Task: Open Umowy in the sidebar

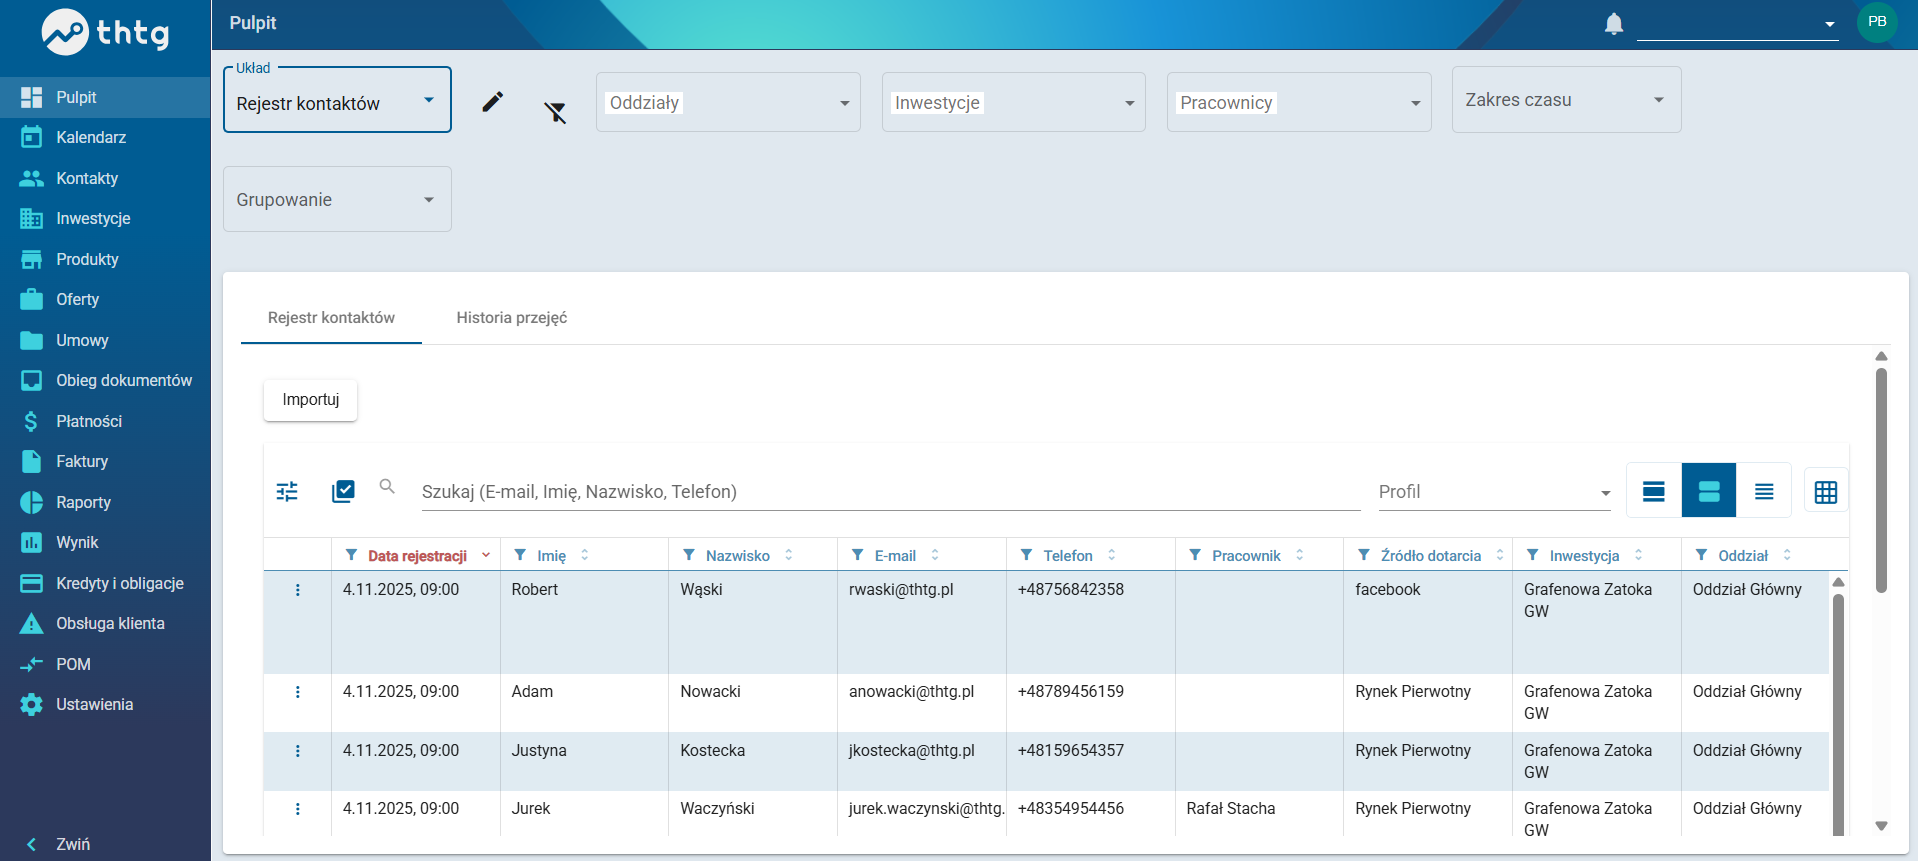Action: [x=105, y=340]
